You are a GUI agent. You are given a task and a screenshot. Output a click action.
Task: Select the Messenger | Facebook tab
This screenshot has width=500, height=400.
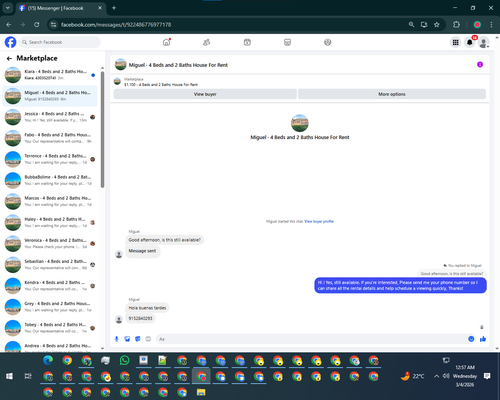point(60,8)
